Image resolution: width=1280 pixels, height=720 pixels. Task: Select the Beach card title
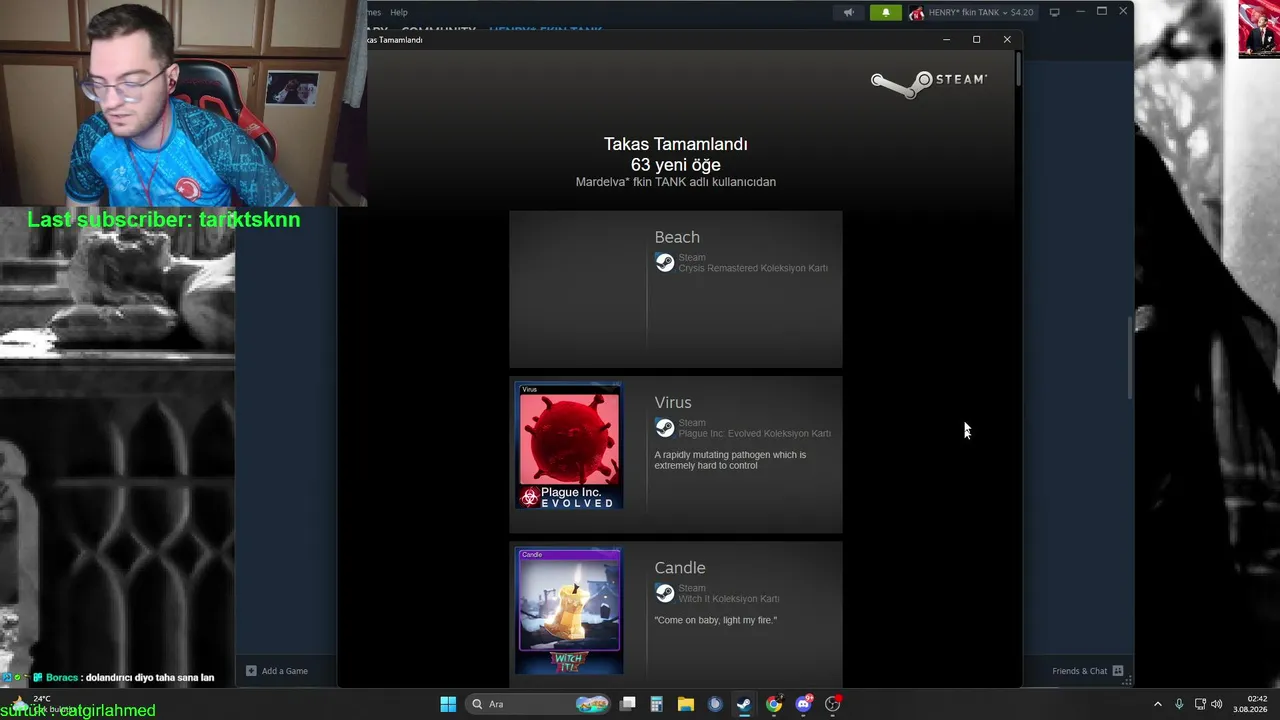(677, 237)
